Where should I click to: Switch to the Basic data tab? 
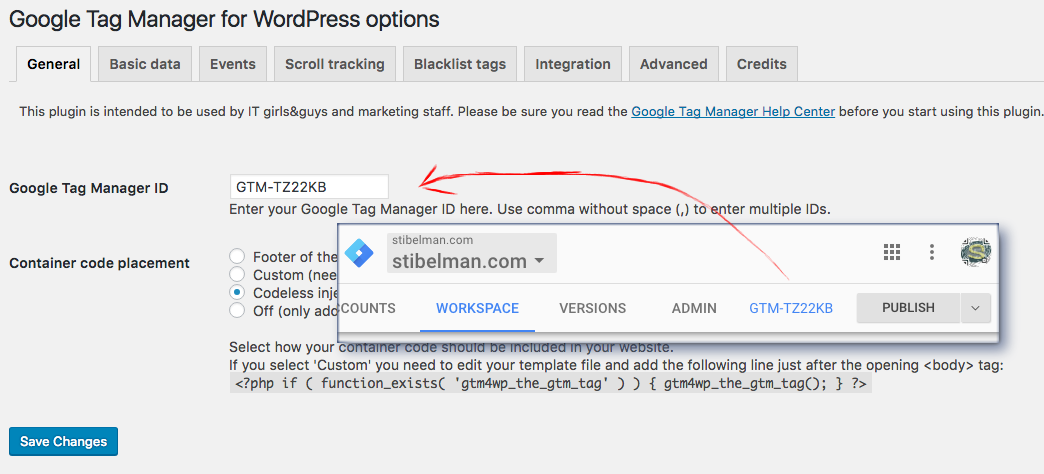pos(145,64)
